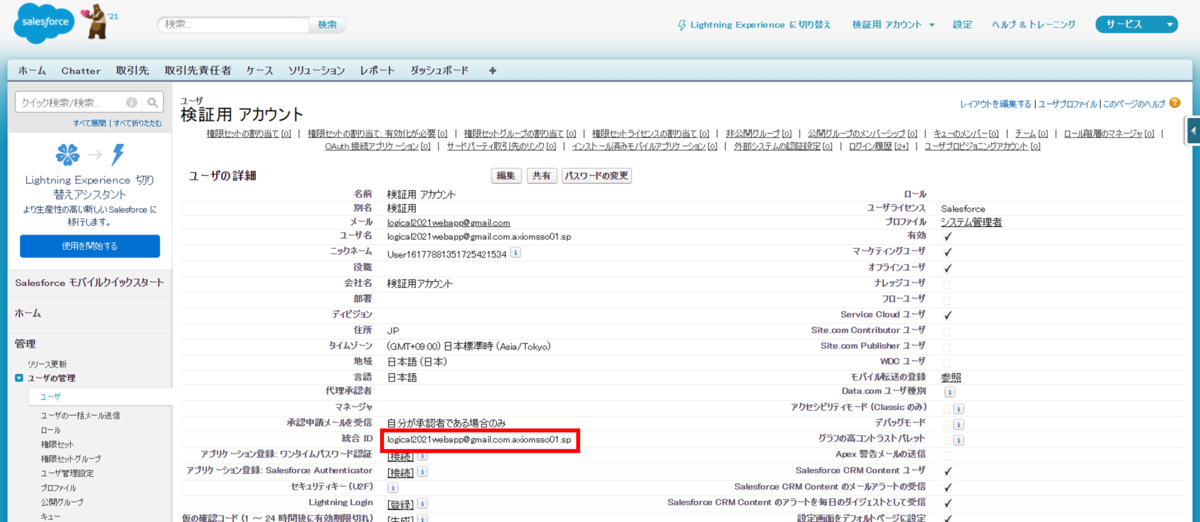Expand the collapsed side panel arrow at right edge

pyautogui.click(x=1193, y=131)
